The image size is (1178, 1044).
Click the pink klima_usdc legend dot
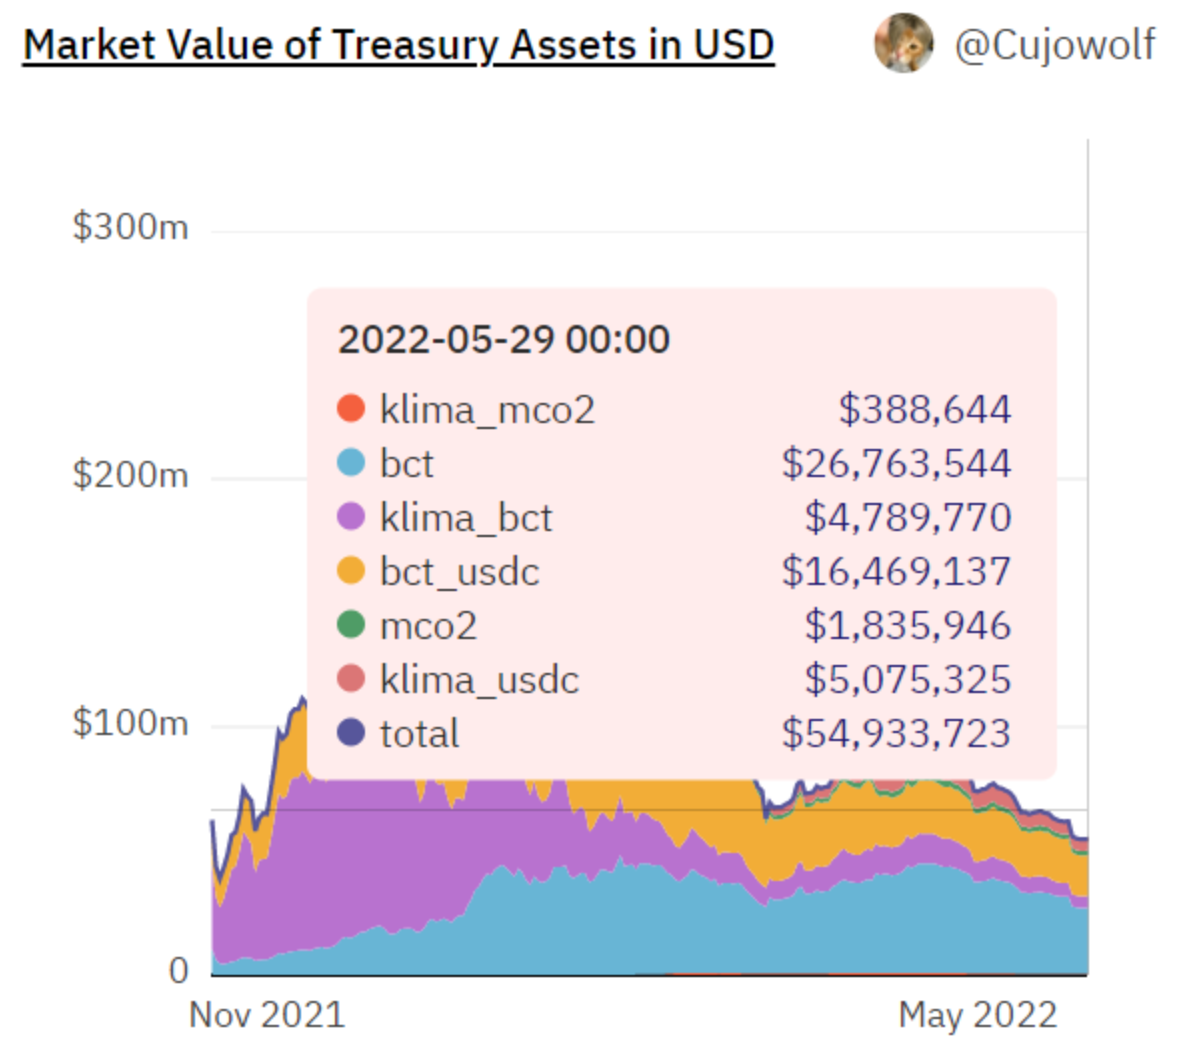(351, 679)
